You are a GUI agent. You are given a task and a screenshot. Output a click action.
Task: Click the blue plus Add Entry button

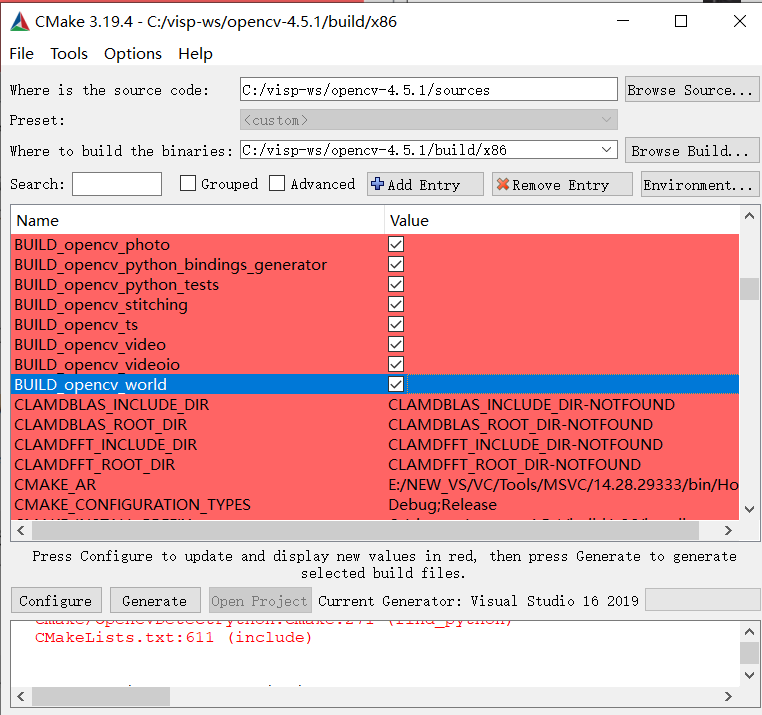pyautogui.click(x=425, y=185)
